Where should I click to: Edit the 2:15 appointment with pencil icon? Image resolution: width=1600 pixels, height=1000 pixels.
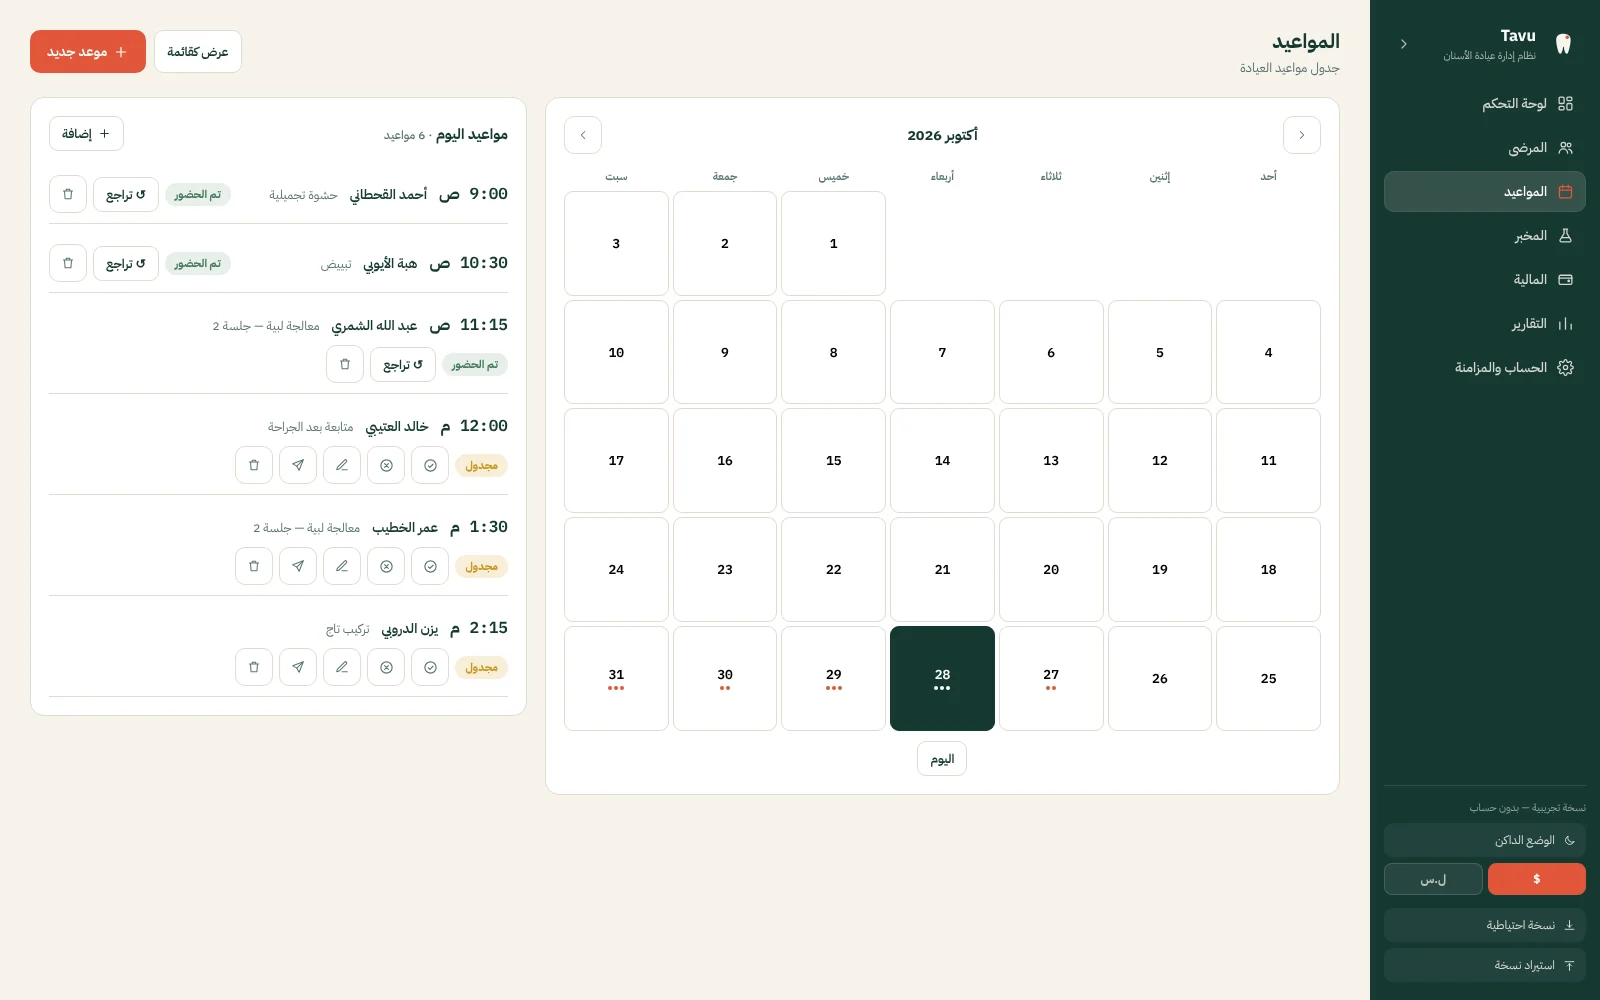point(342,667)
